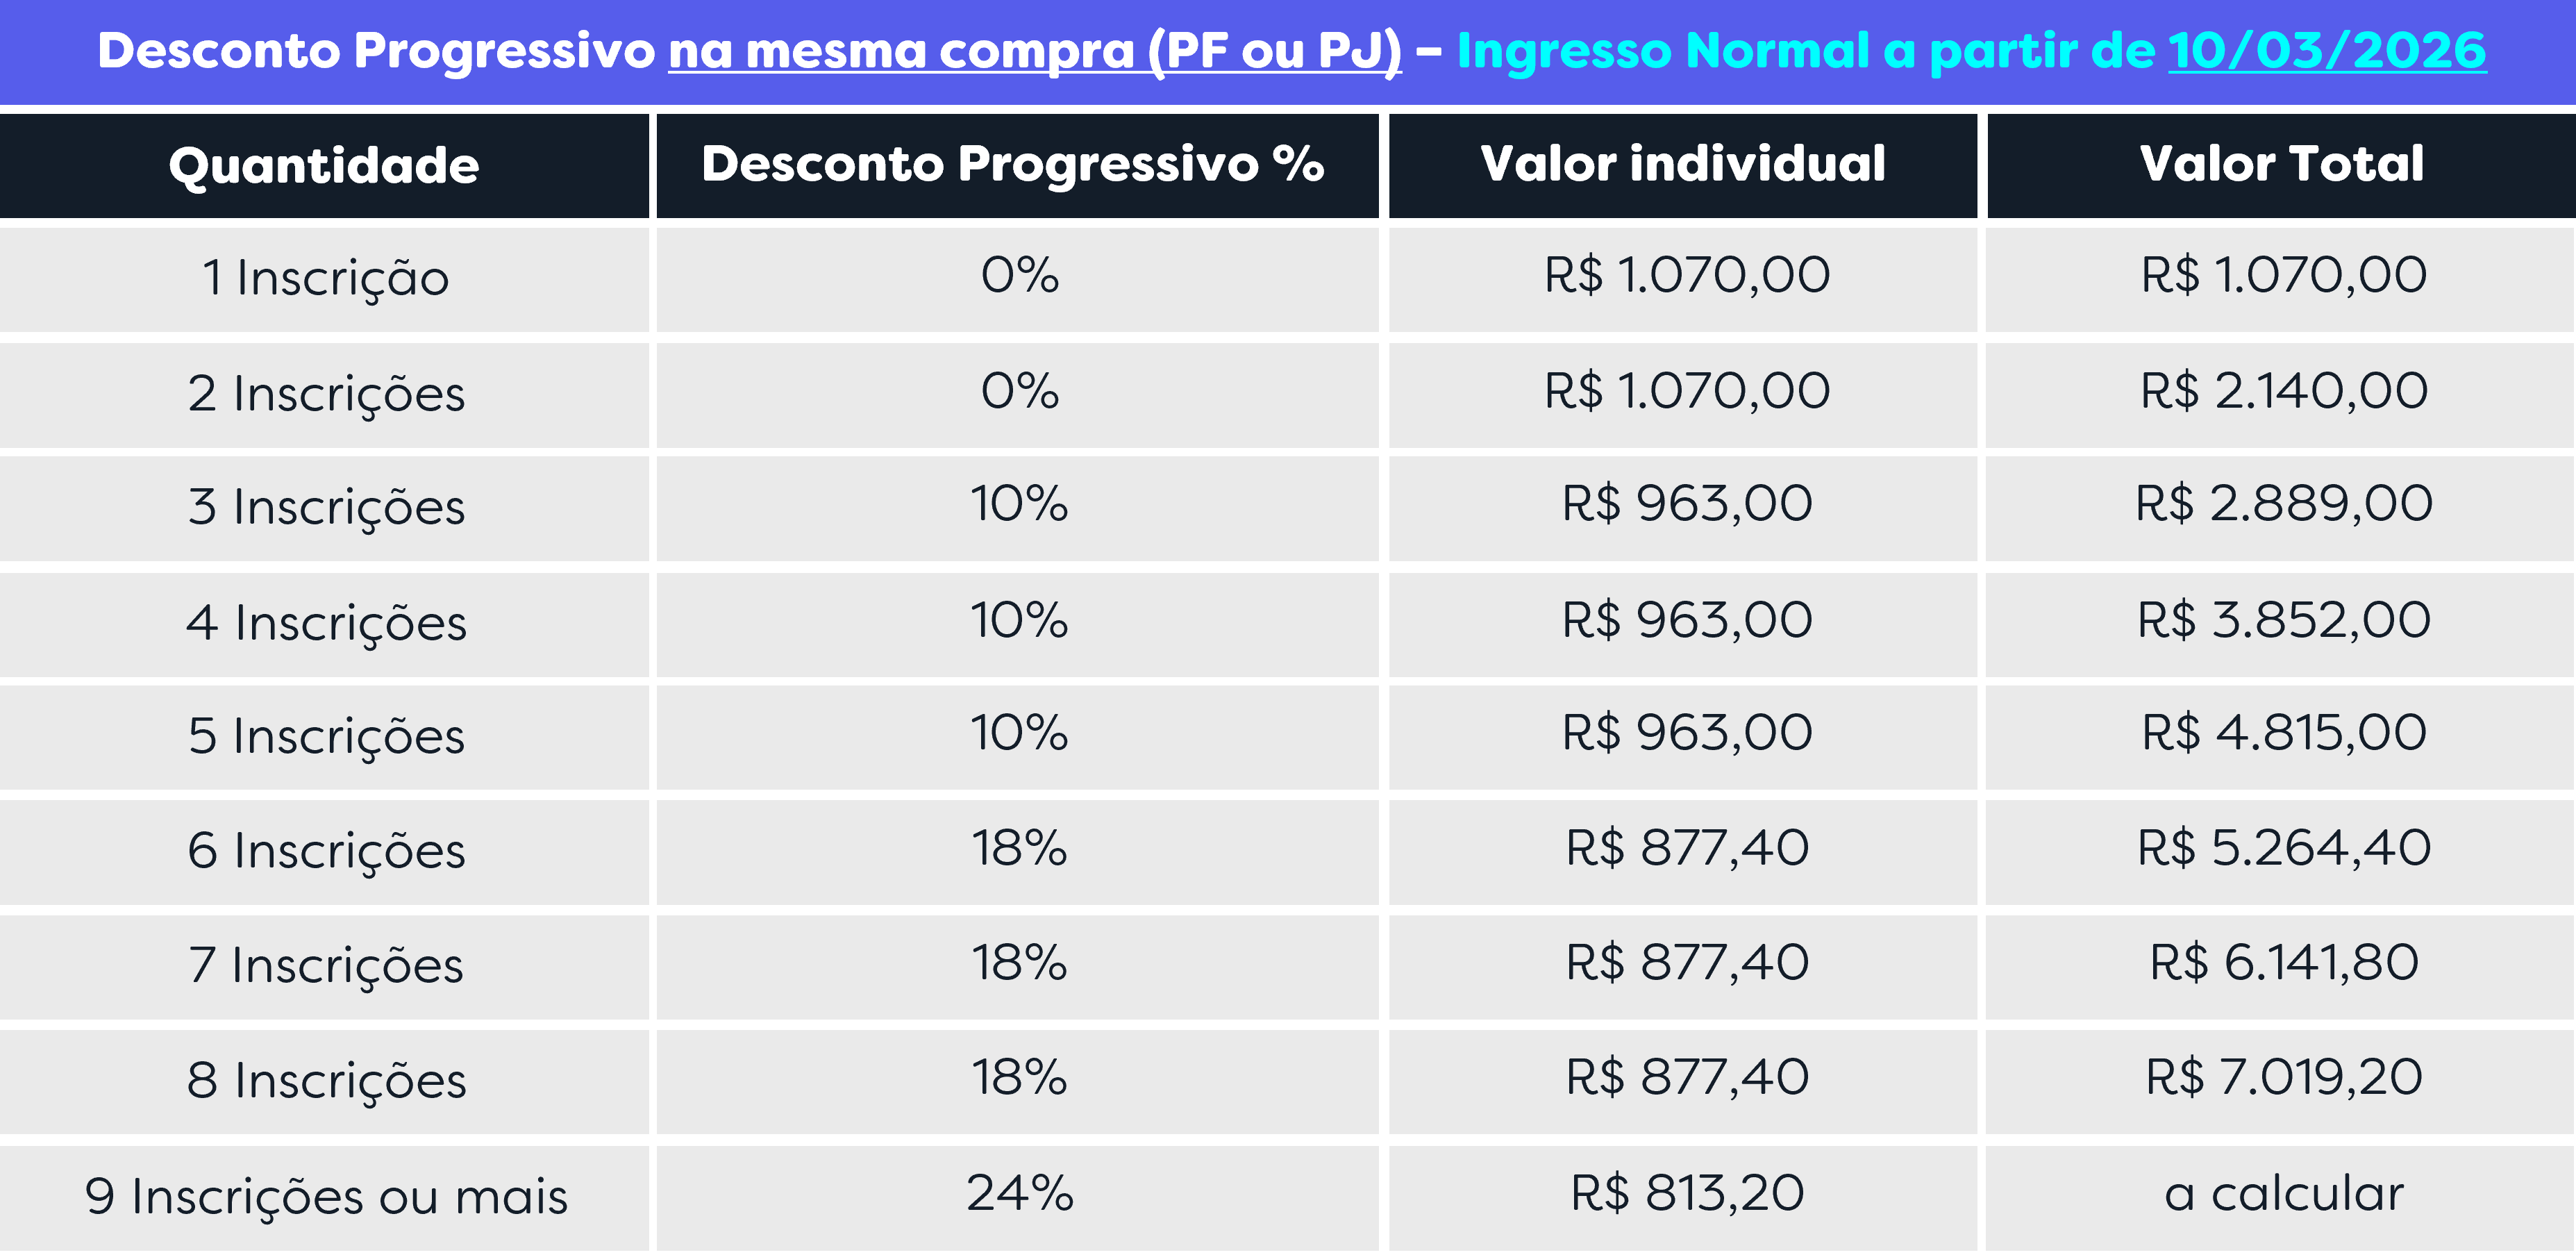
Task: Click the R$ 2.140,00 total value
Action: pos(2283,391)
